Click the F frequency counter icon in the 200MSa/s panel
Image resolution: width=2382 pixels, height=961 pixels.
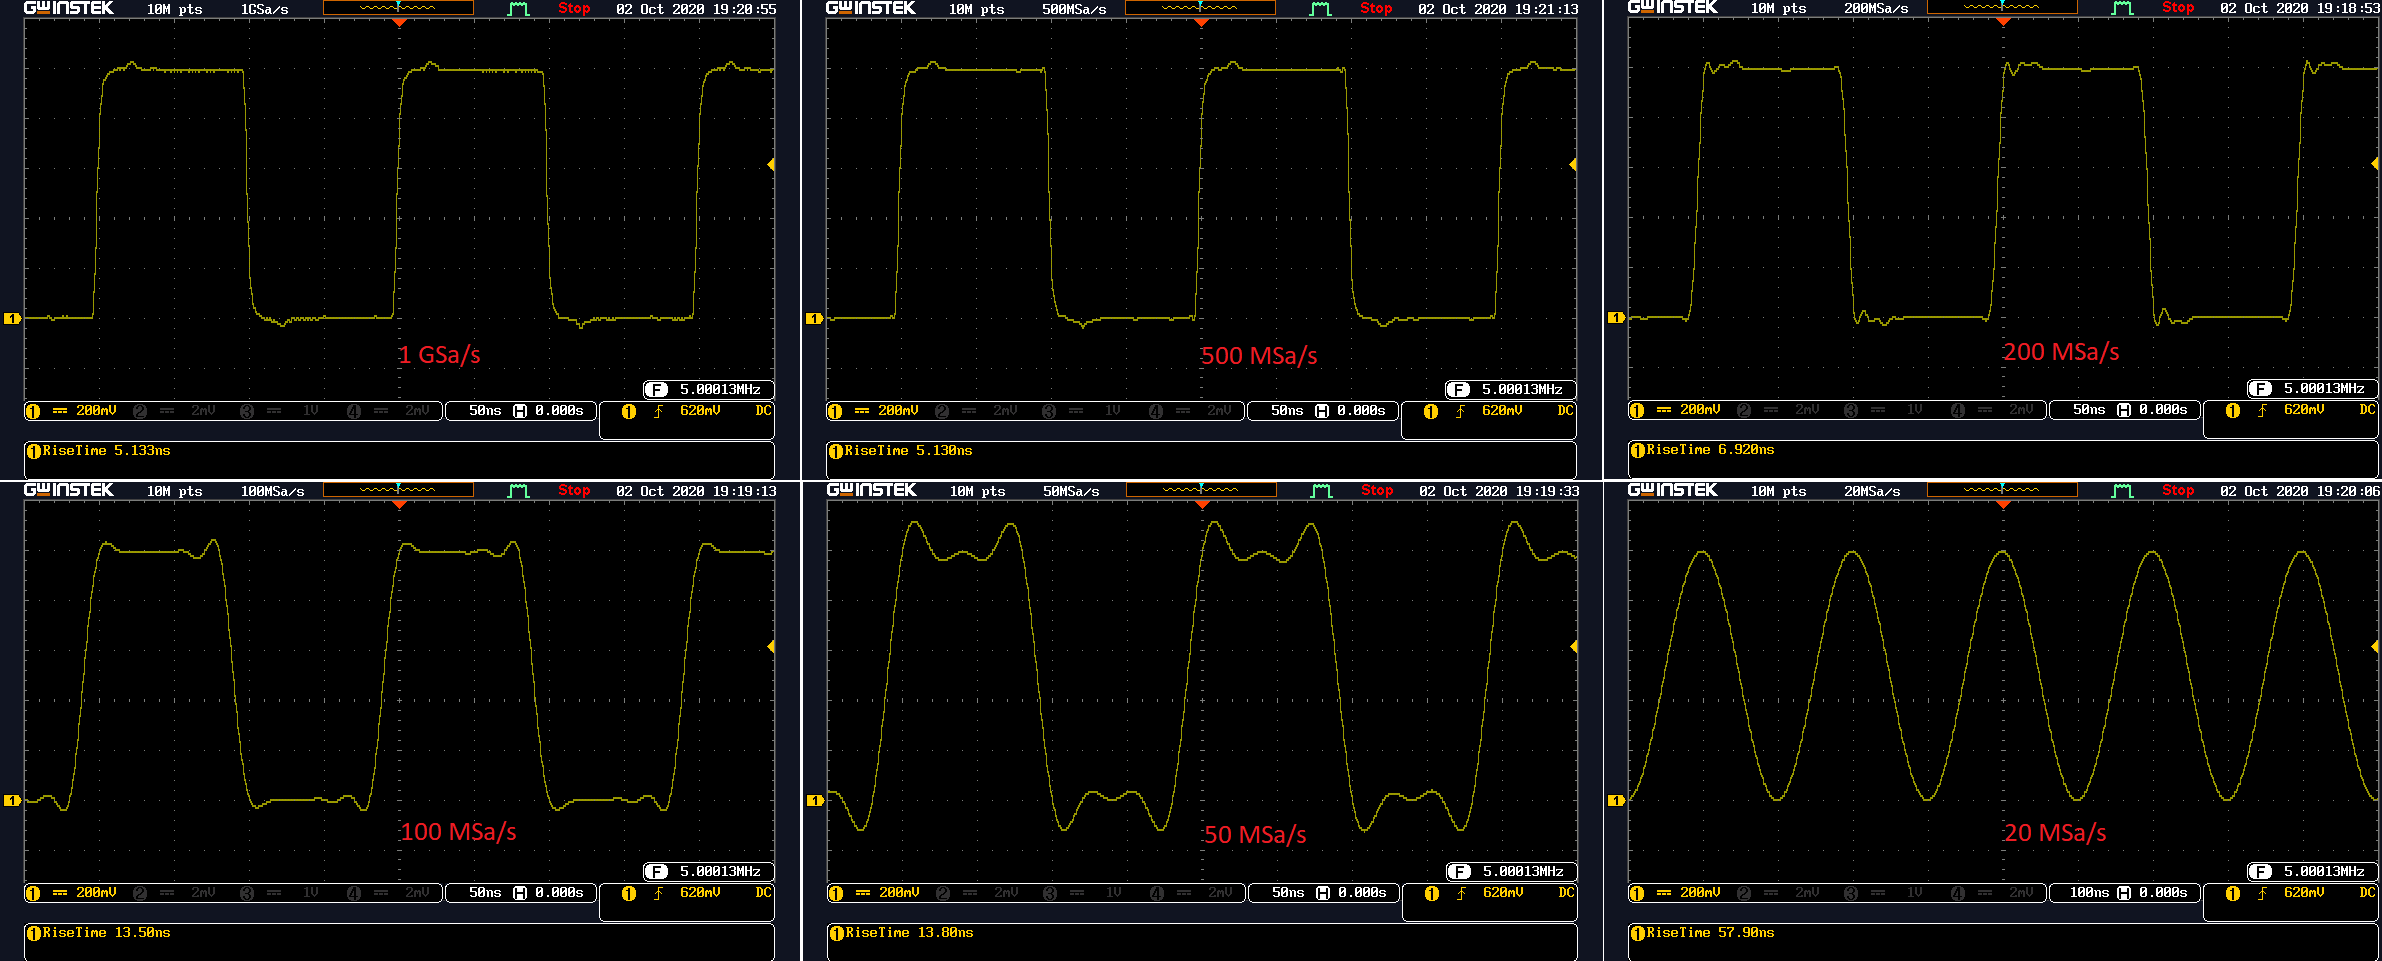(x=2260, y=389)
